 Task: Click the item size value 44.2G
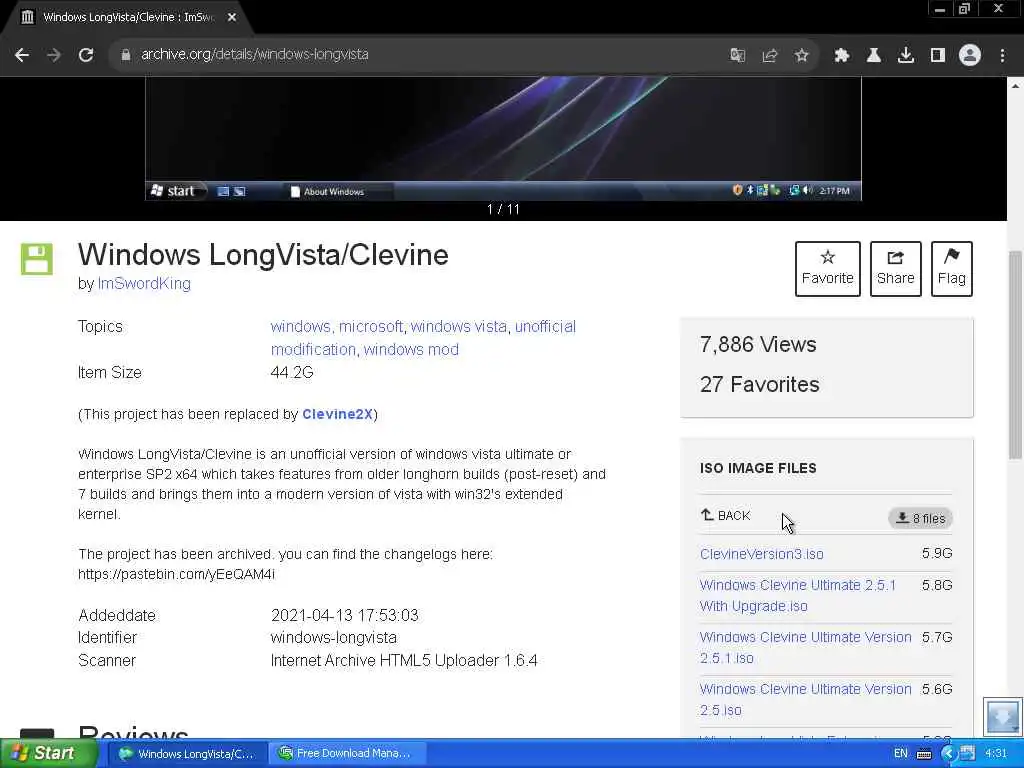tap(292, 372)
